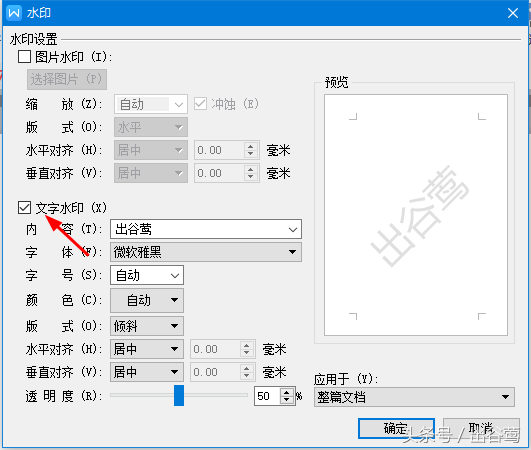Increase transparency with the up spinner arrow
The image size is (531, 450).
click(x=287, y=392)
